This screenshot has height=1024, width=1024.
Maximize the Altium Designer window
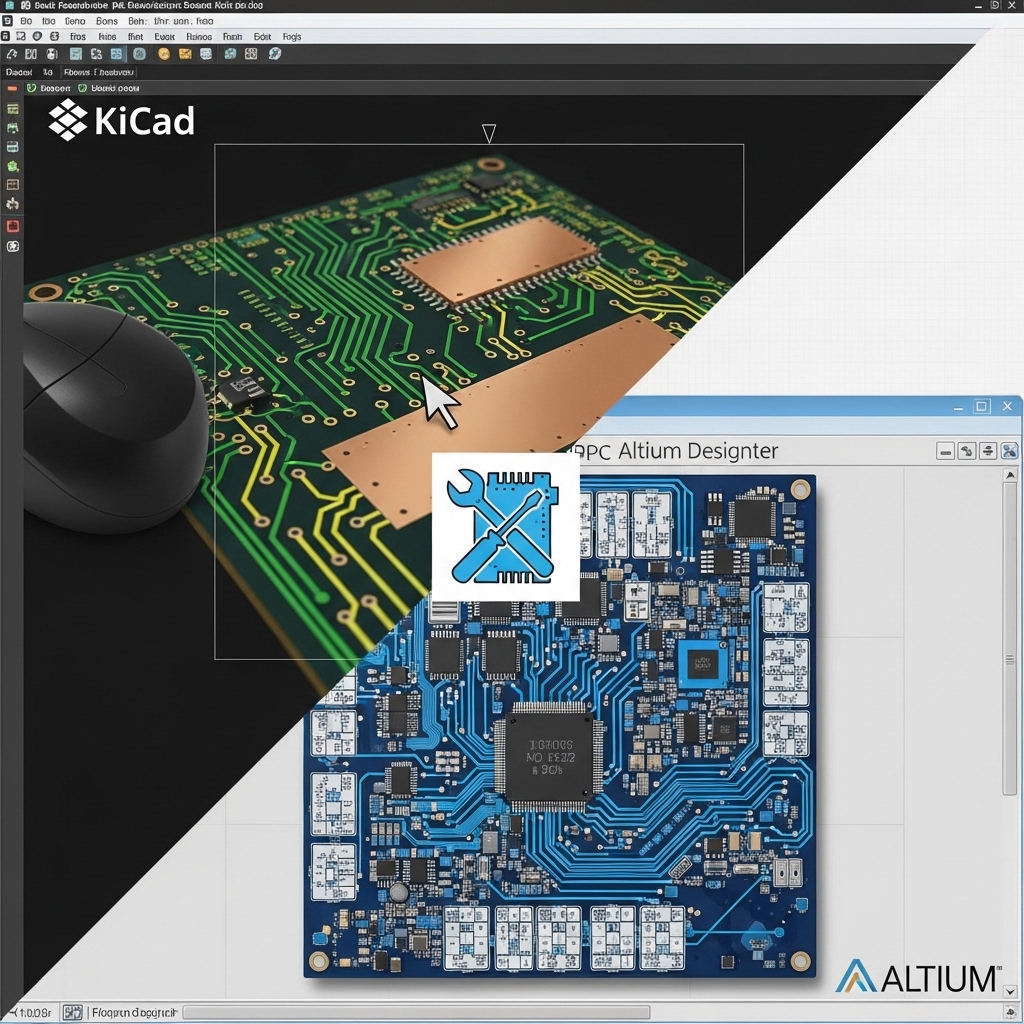(982, 406)
